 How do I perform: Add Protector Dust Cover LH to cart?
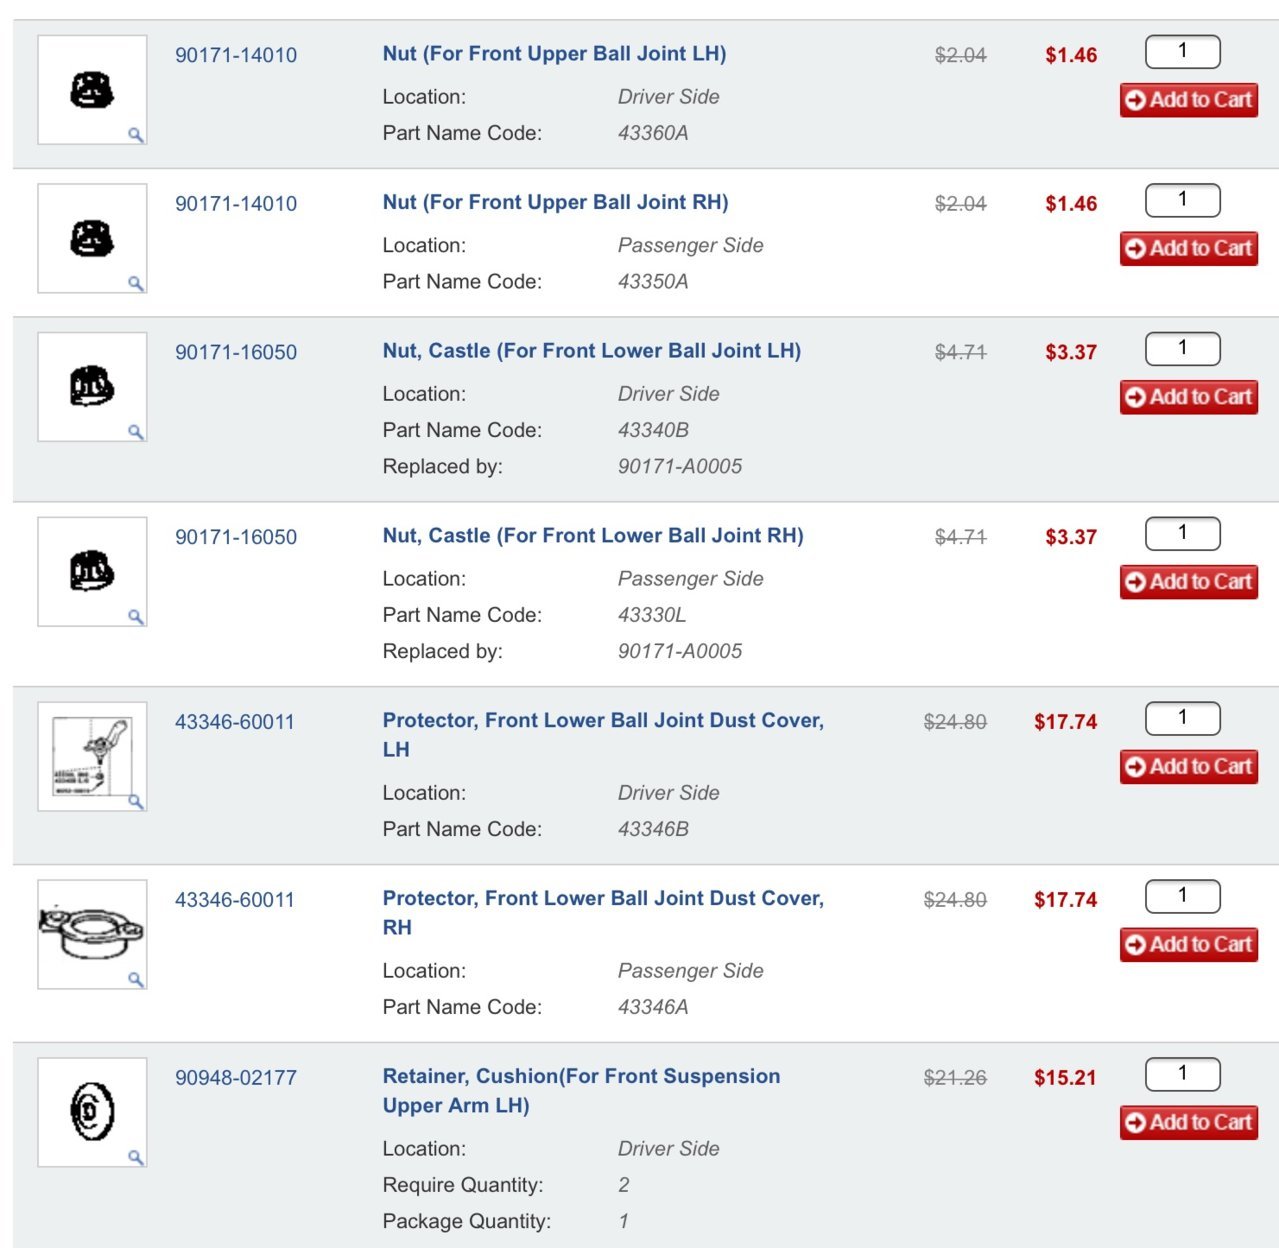click(1188, 767)
